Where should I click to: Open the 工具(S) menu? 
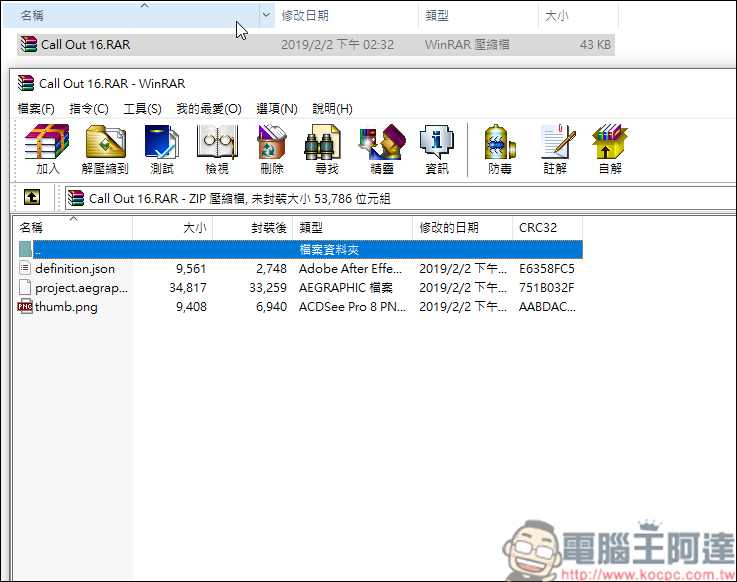142,109
